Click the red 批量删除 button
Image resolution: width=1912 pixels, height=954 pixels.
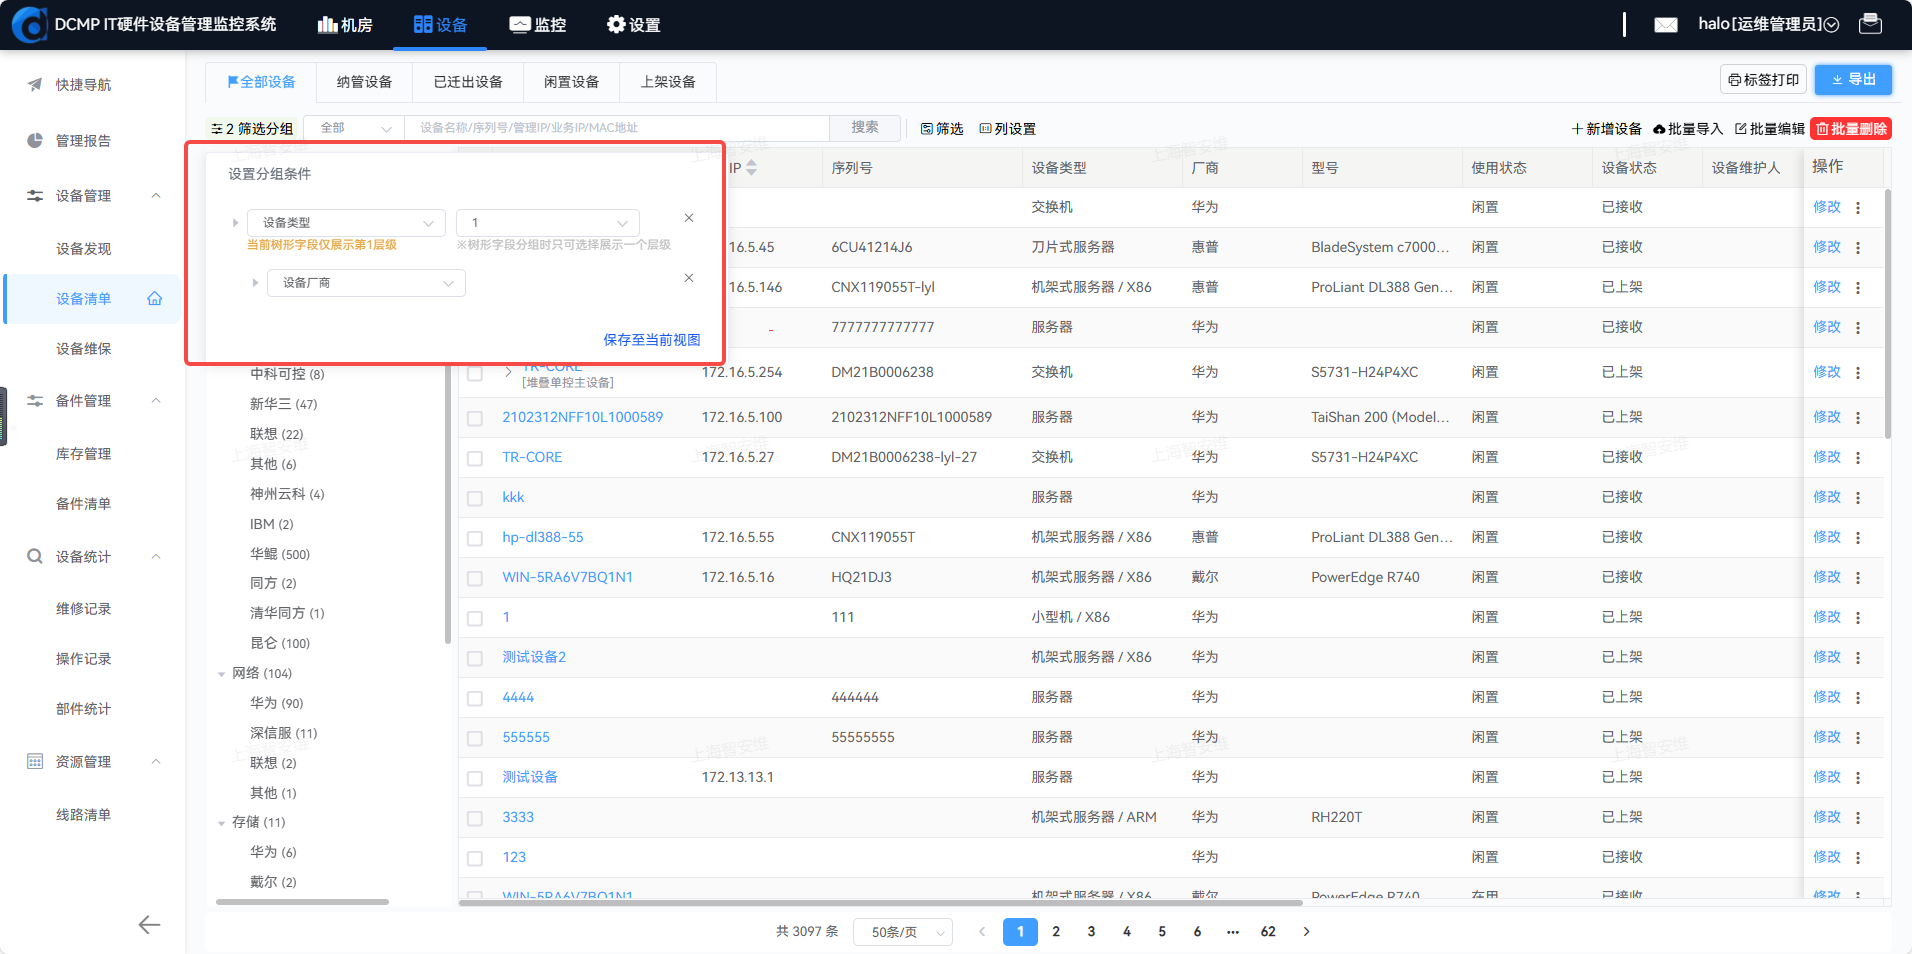(1851, 129)
